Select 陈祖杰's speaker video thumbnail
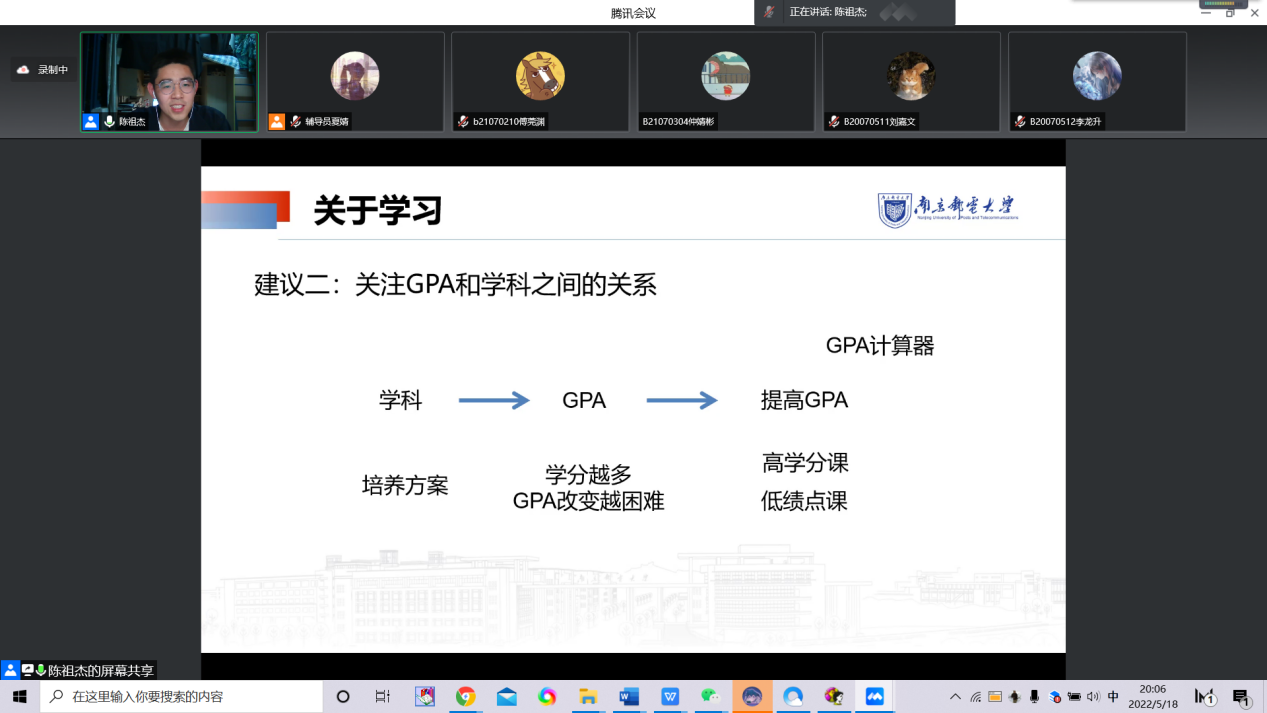 click(169, 82)
